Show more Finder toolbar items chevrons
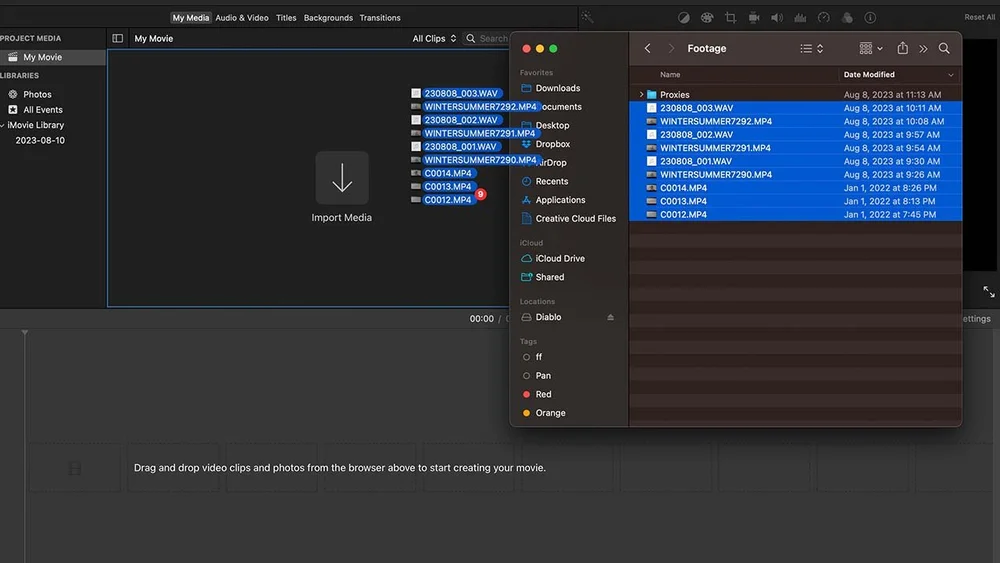This screenshot has height=563, width=1000. click(923, 48)
